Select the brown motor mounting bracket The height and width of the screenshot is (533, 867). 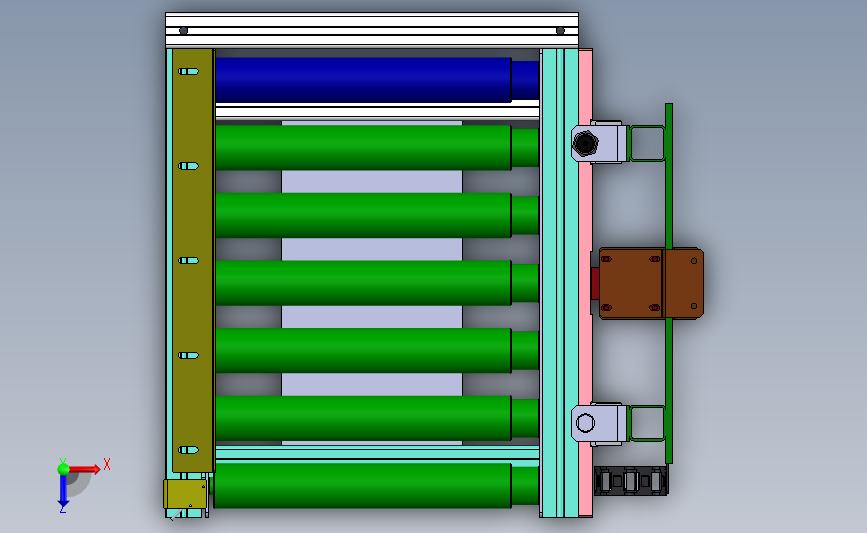click(651, 283)
